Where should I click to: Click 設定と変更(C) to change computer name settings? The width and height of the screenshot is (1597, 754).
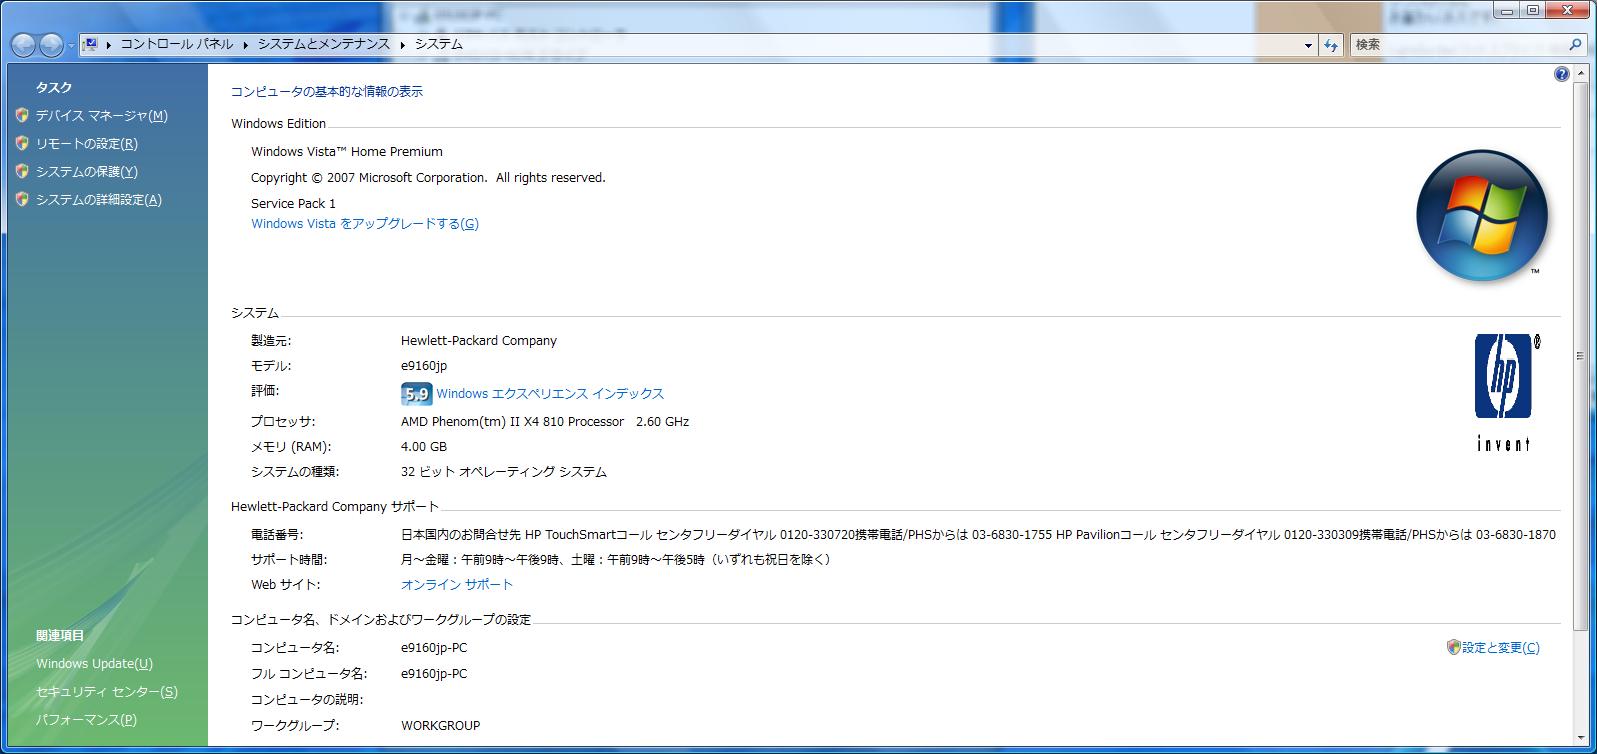[x=1500, y=648]
